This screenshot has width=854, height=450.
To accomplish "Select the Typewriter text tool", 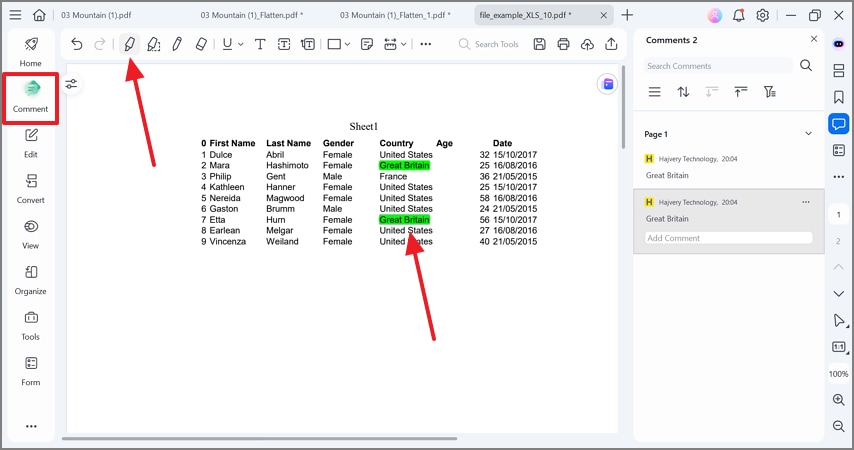I will pyautogui.click(x=260, y=44).
